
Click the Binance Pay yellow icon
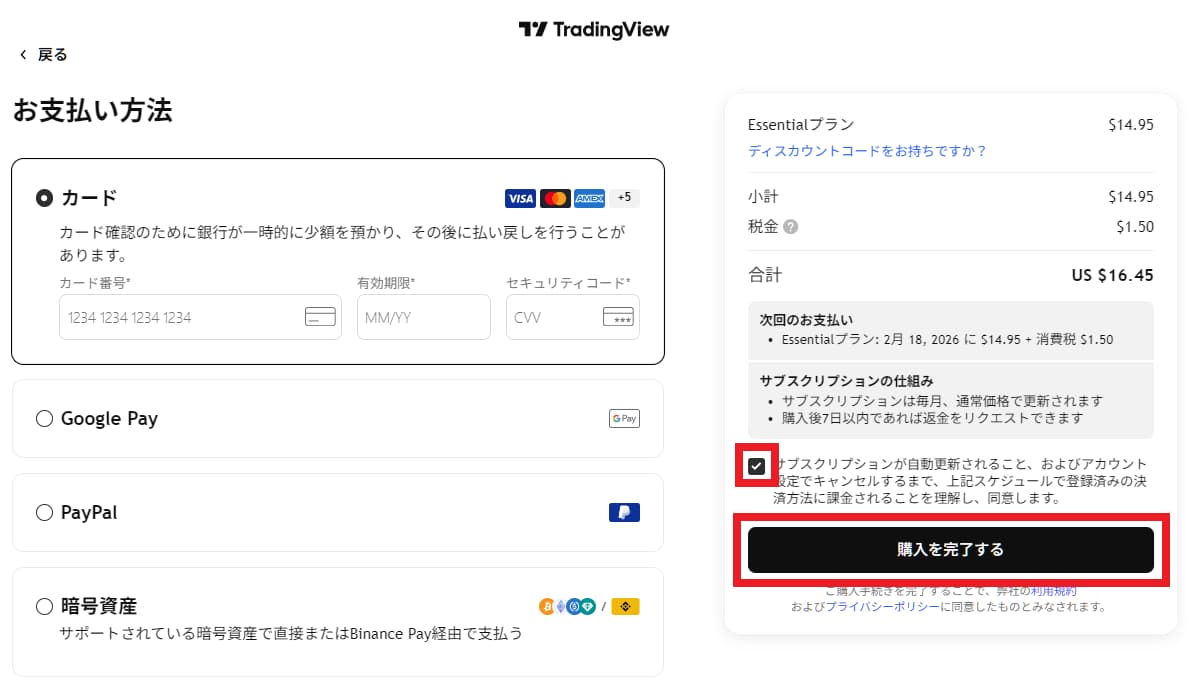tap(625, 607)
